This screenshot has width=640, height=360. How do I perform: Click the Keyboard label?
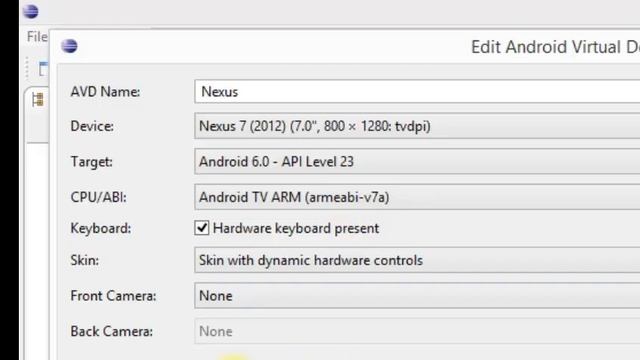pyautogui.click(x=101, y=228)
